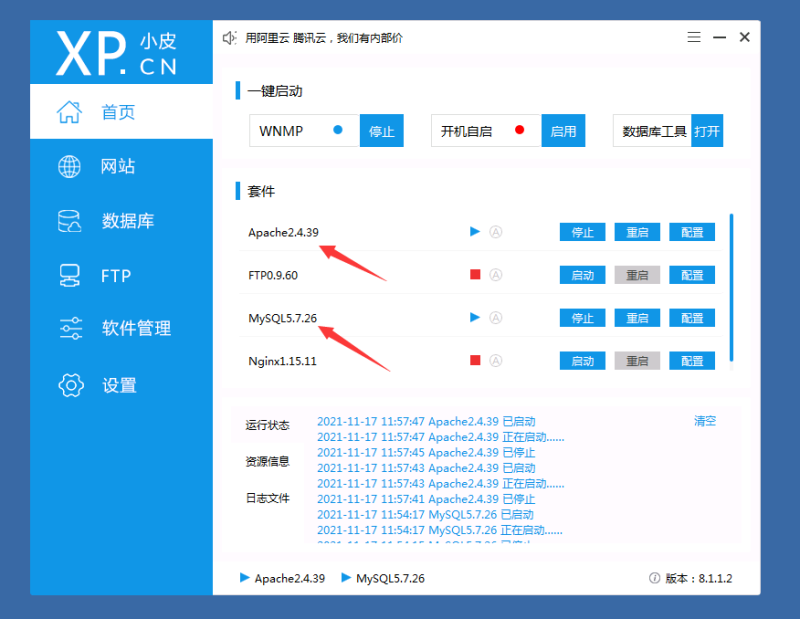Close the phpStudy window
Image resolution: width=800 pixels, height=619 pixels.
tap(744, 37)
